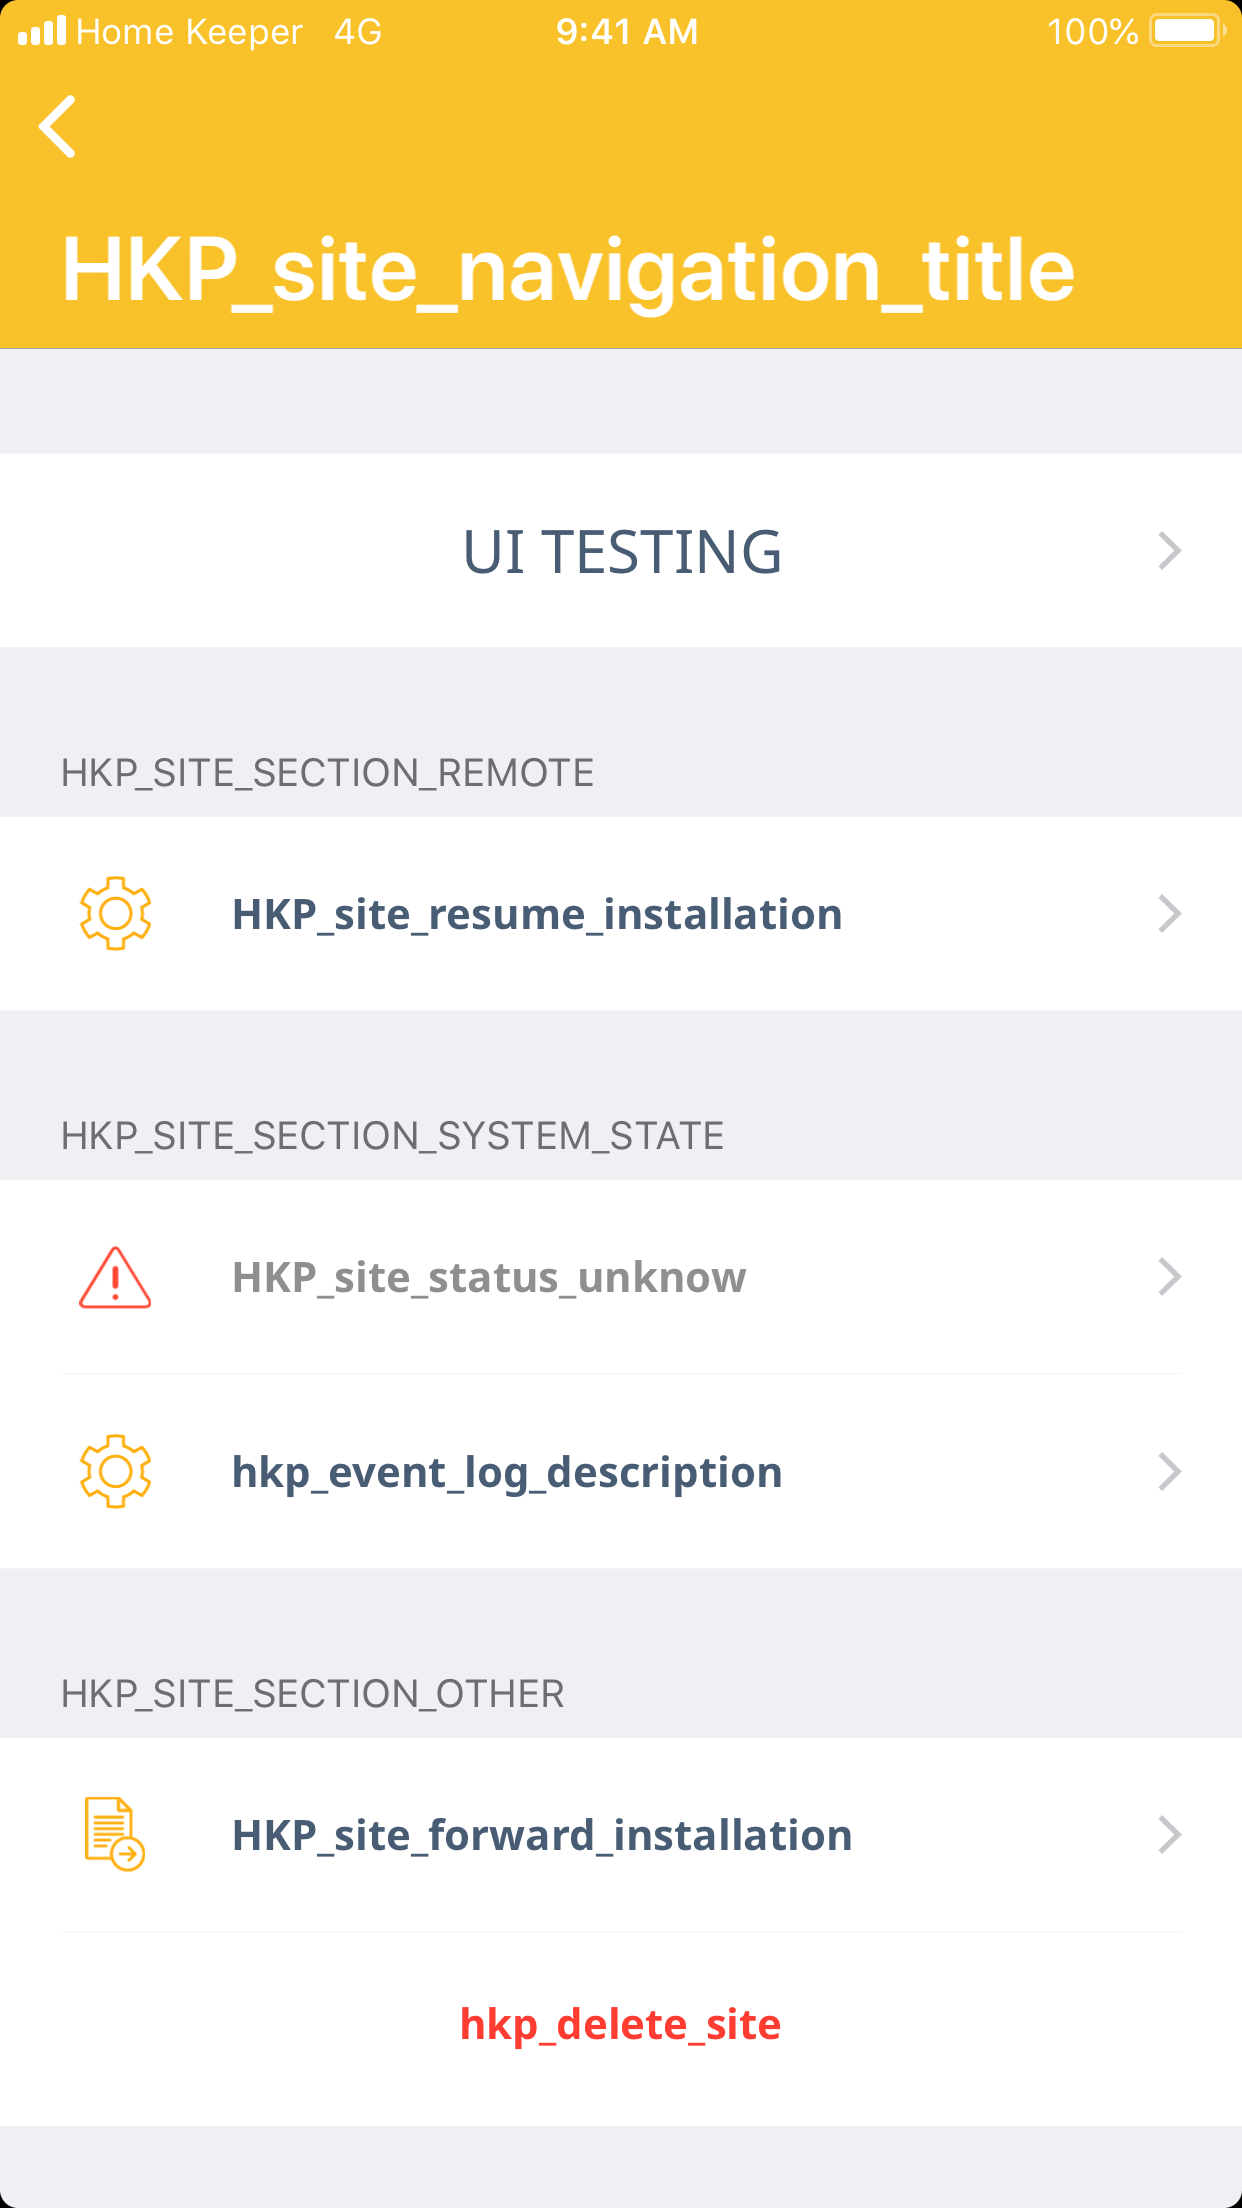This screenshot has height=2208, width=1242.
Task: Tap the signal strength bars icon
Action: (42, 31)
